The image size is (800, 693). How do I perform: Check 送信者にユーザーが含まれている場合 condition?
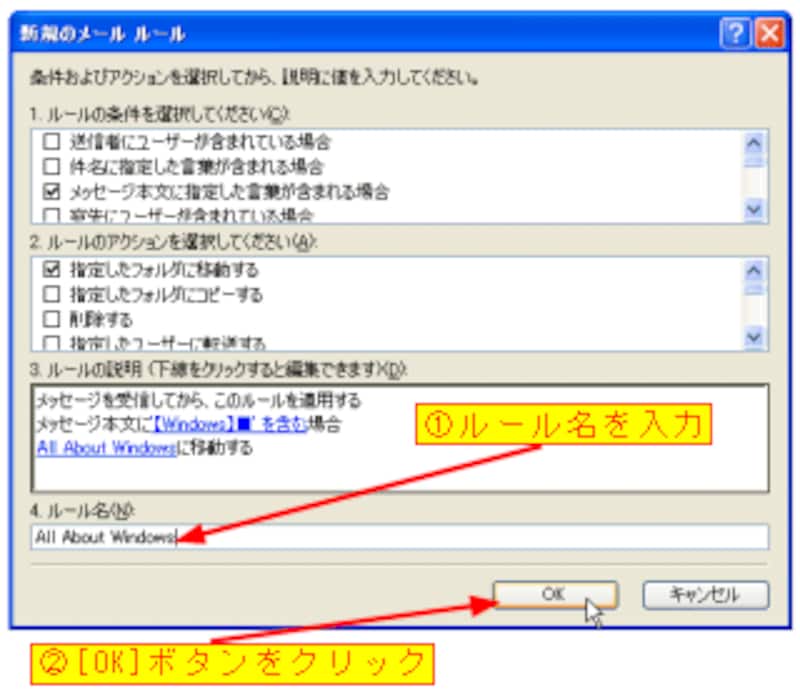pyautogui.click(x=52, y=141)
